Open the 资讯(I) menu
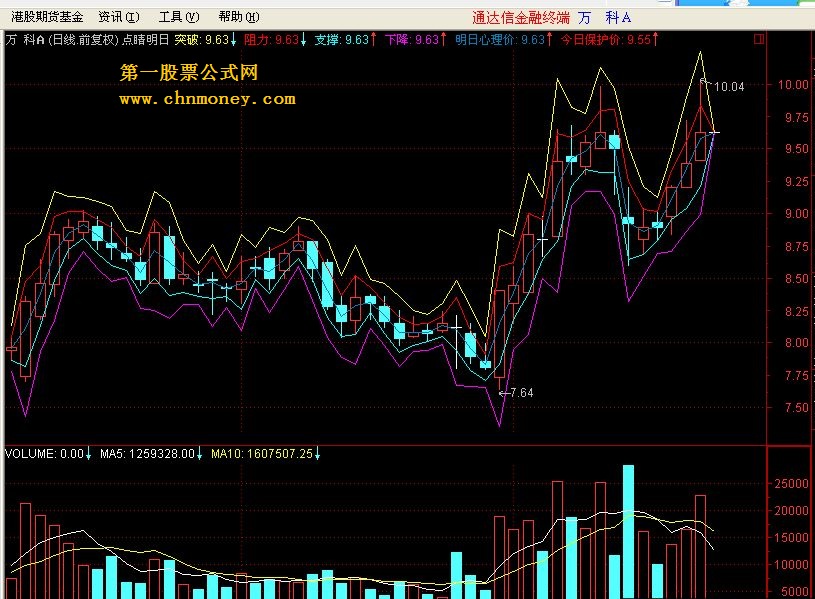The image size is (815, 599). 119,17
